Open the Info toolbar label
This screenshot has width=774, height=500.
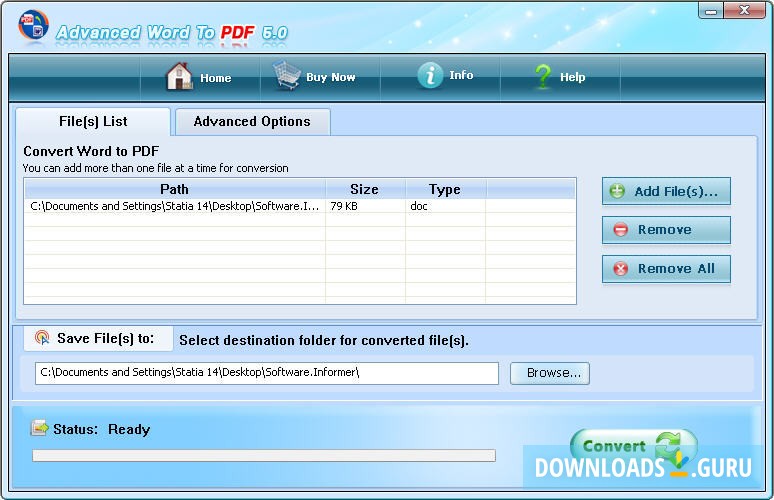click(x=461, y=75)
